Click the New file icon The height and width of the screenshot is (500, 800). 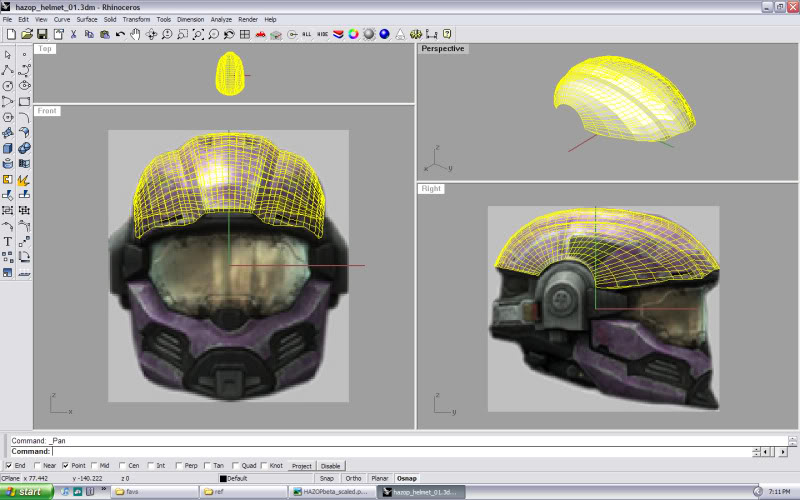click(11, 34)
